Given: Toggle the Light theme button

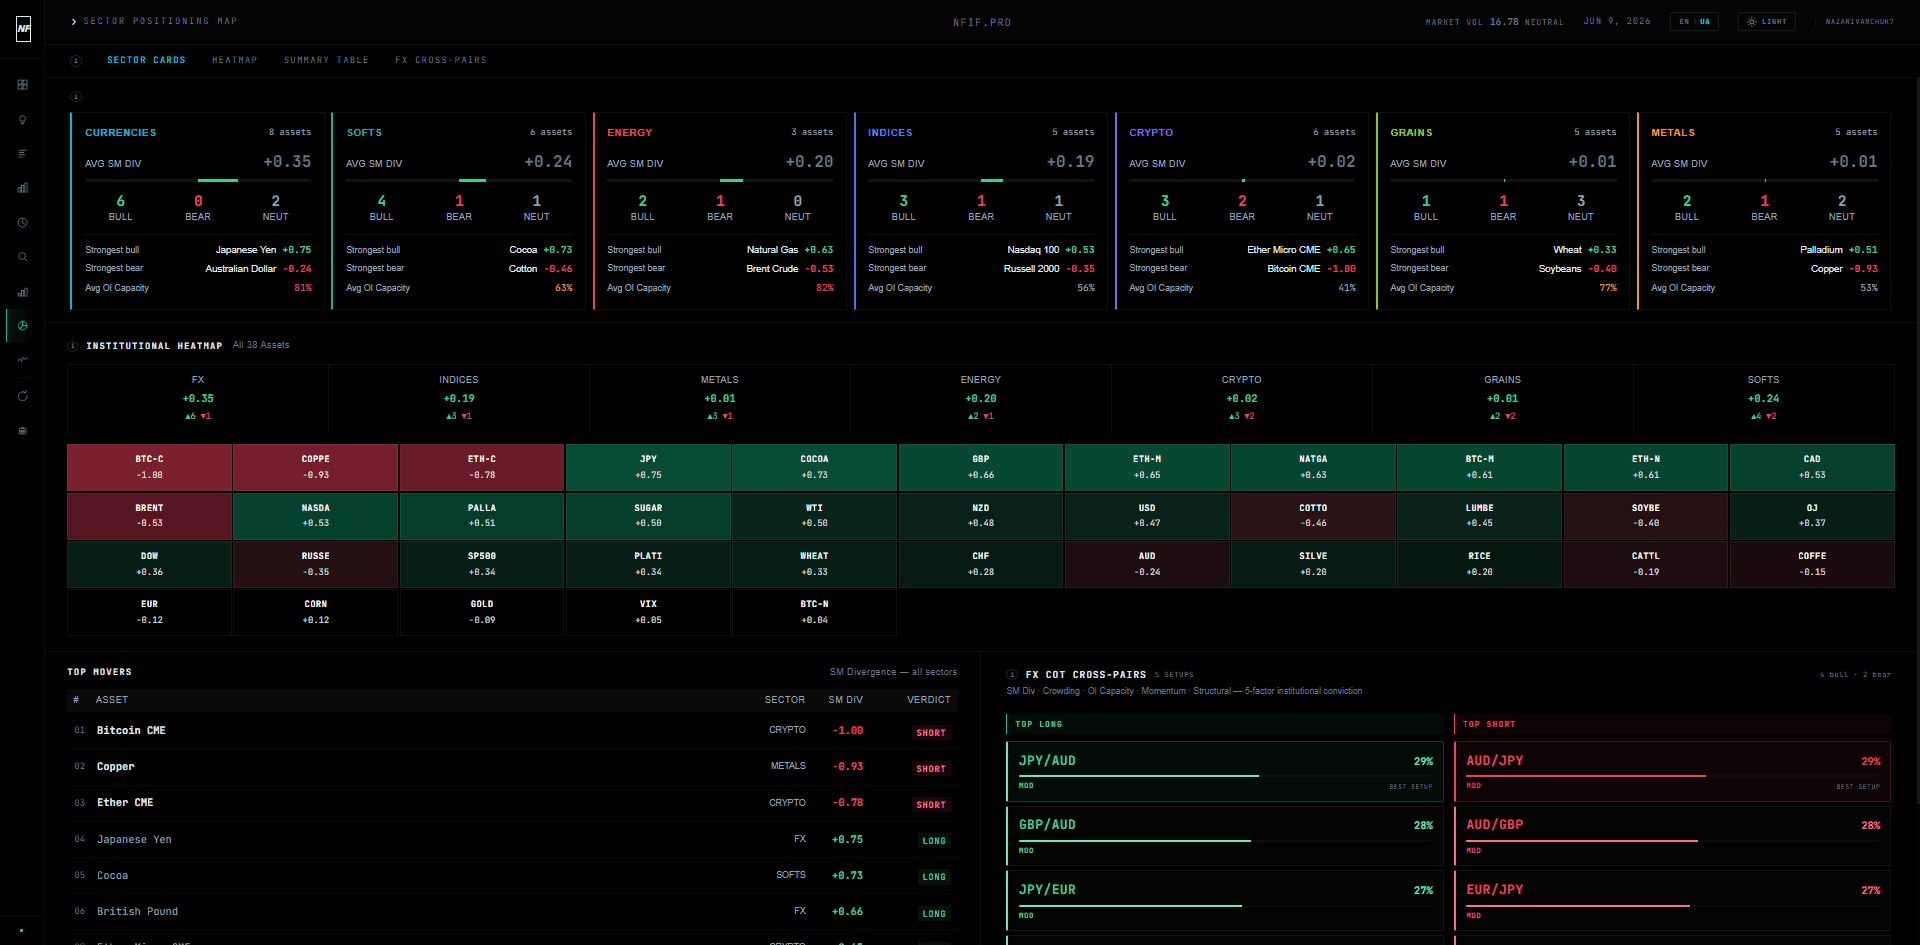Looking at the screenshot, I should tap(1767, 21).
